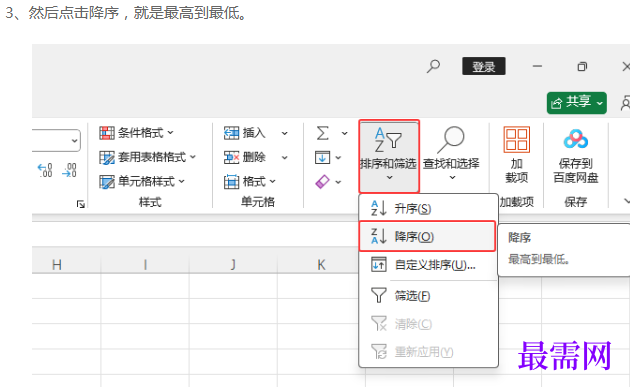Expand the 插入 dropdown arrow
630x387 pixels.
tap(284, 133)
